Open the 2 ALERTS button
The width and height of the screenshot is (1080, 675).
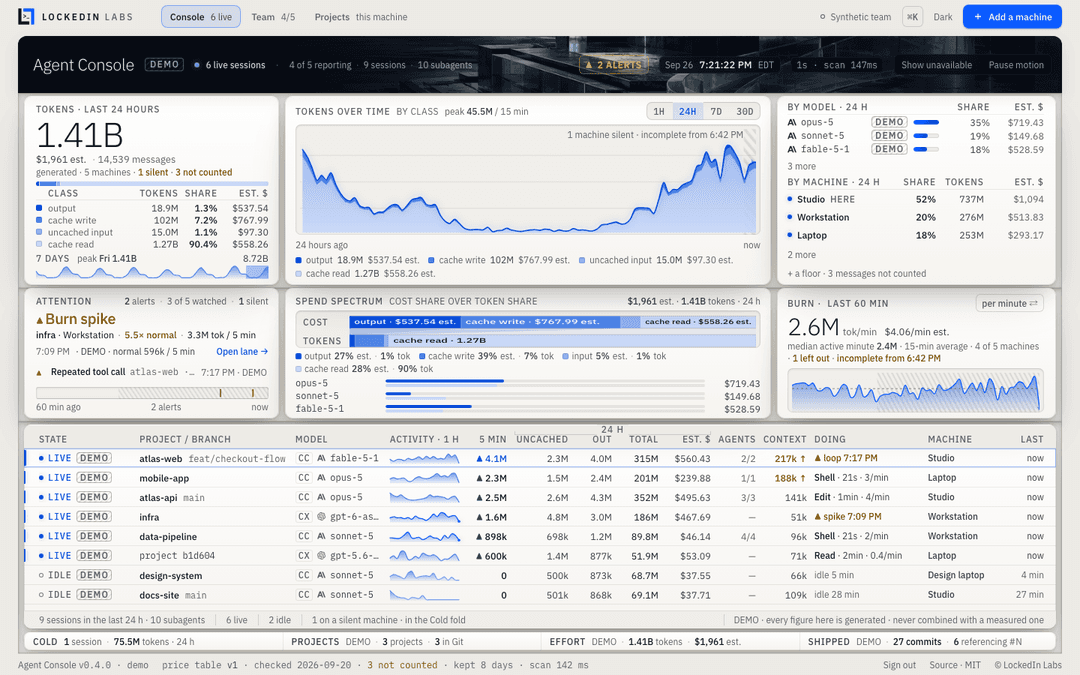614,65
